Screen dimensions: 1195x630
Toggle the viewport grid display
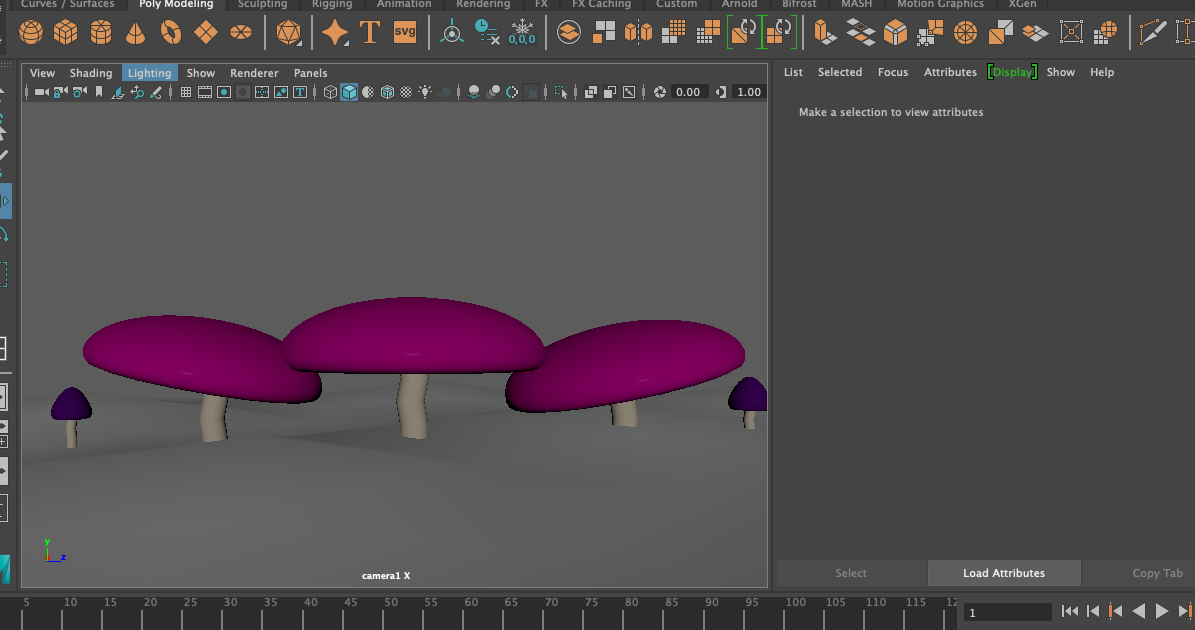tap(186, 92)
